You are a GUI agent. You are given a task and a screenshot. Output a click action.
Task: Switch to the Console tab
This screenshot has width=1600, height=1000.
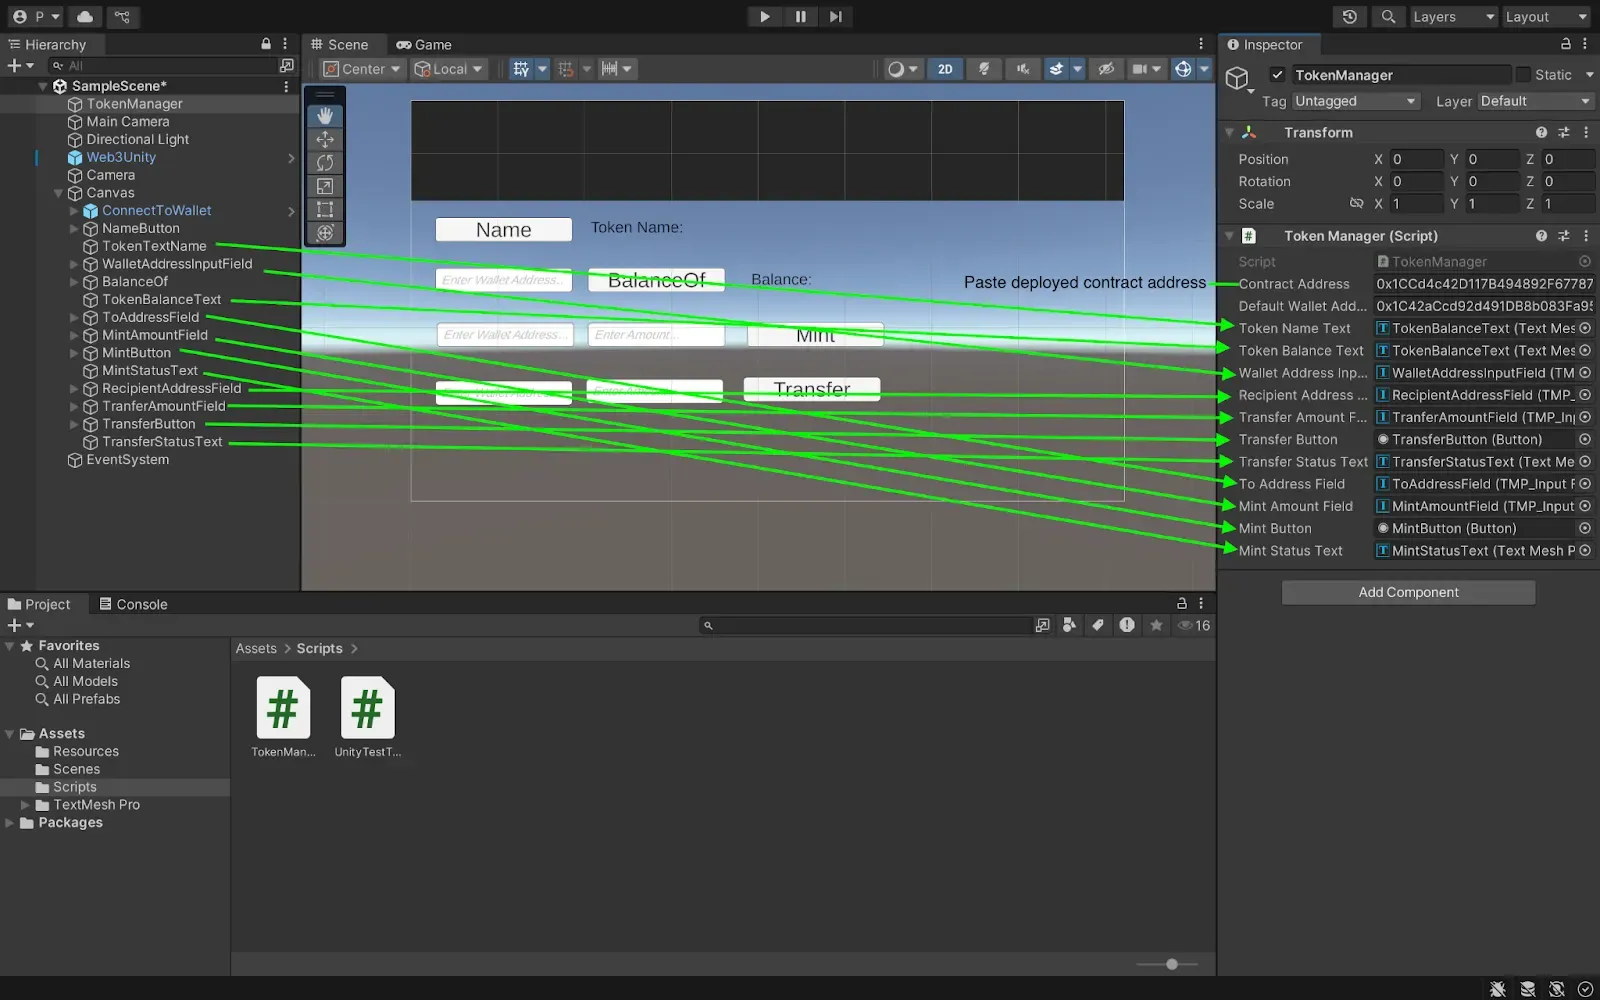coord(133,604)
